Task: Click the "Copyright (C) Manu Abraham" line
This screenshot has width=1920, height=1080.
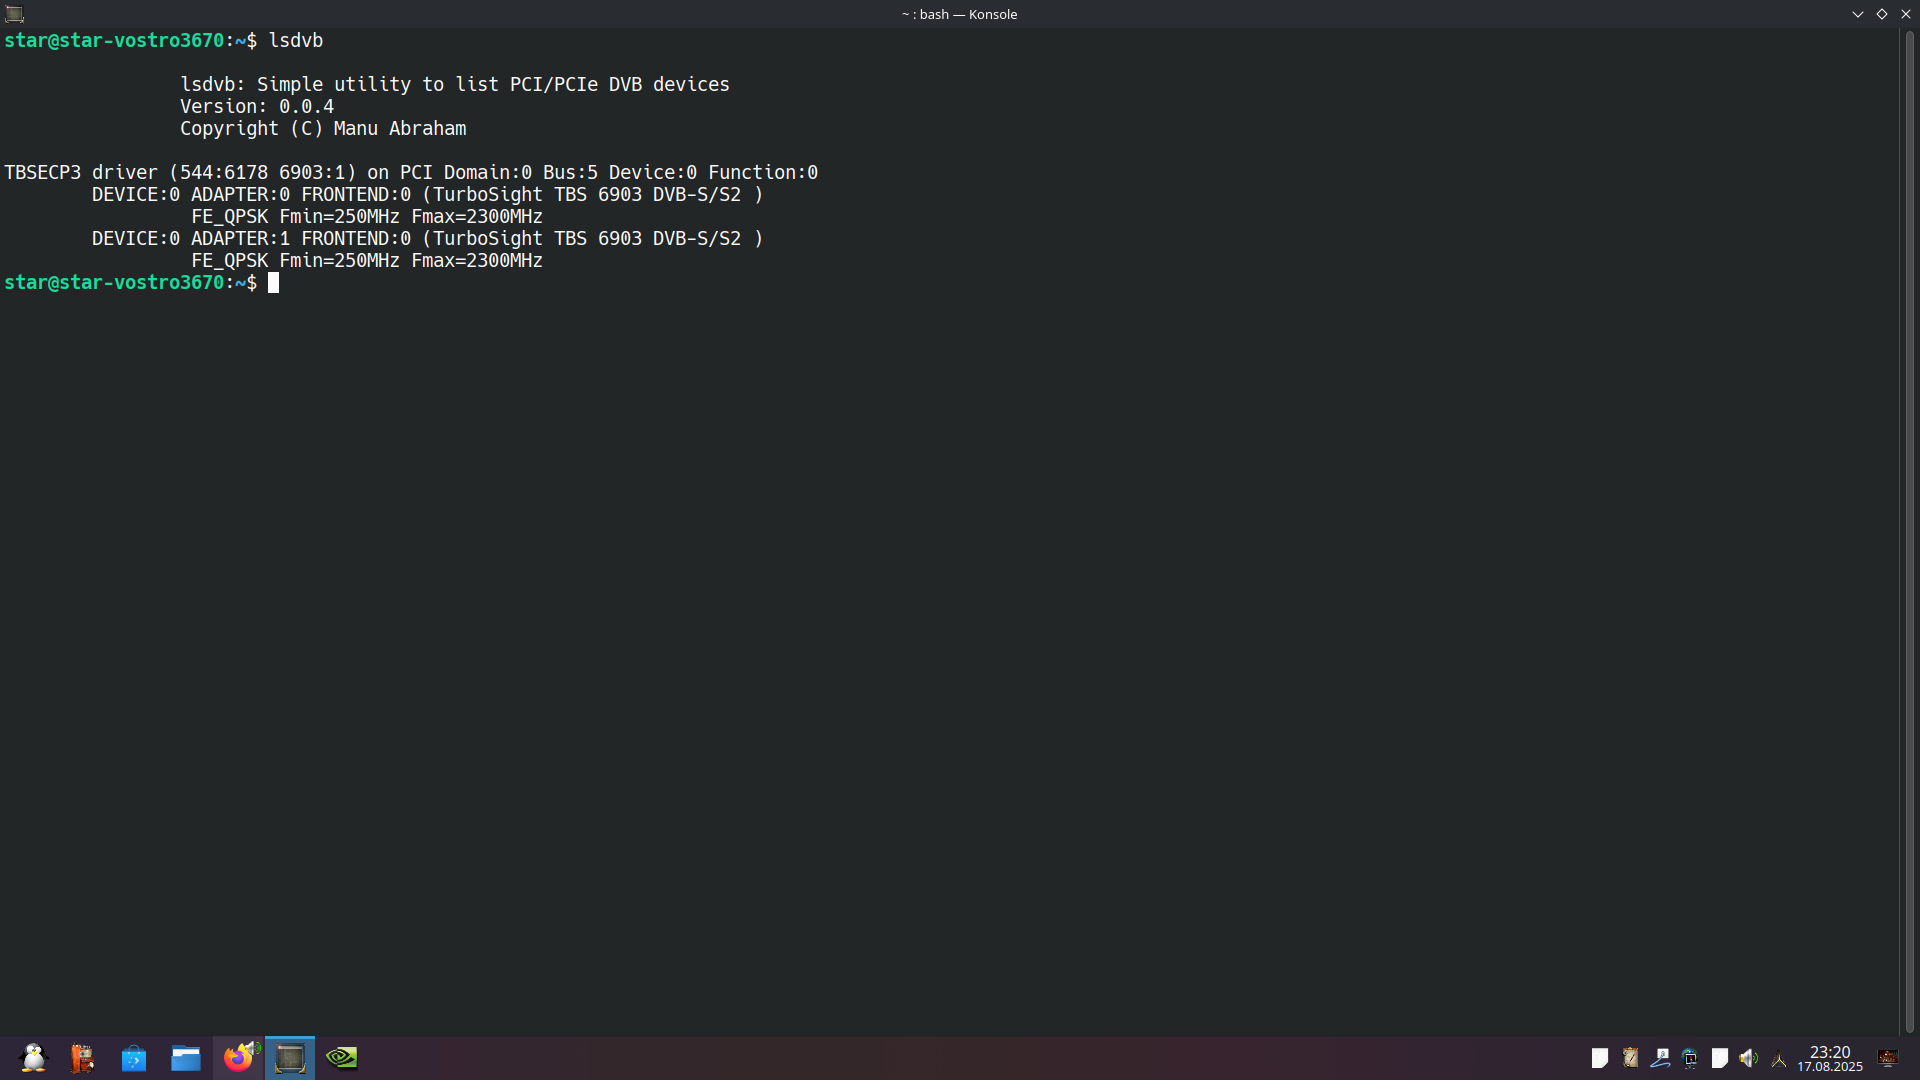Action: pos(323,128)
